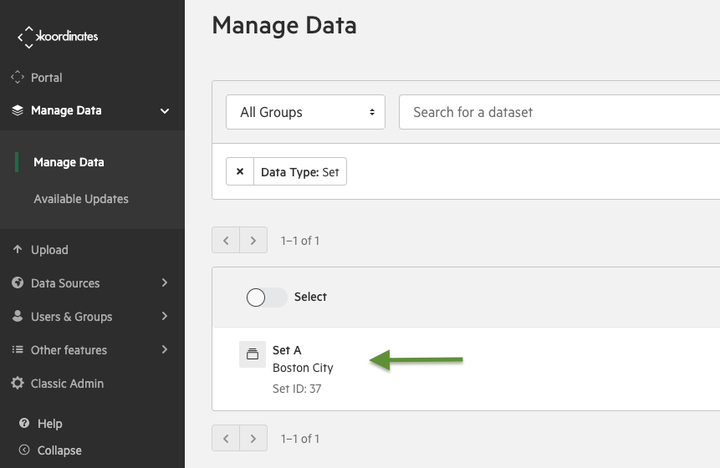Open the All Groups dropdown
The width and height of the screenshot is (720, 468).
305,112
